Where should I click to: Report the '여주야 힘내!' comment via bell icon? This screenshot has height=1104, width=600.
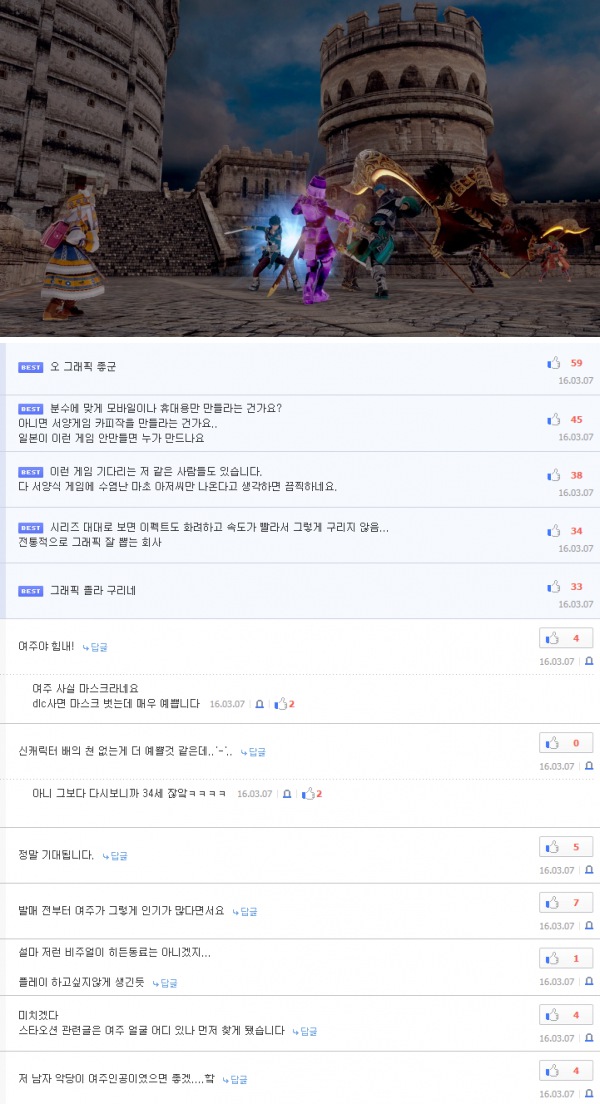click(x=589, y=662)
